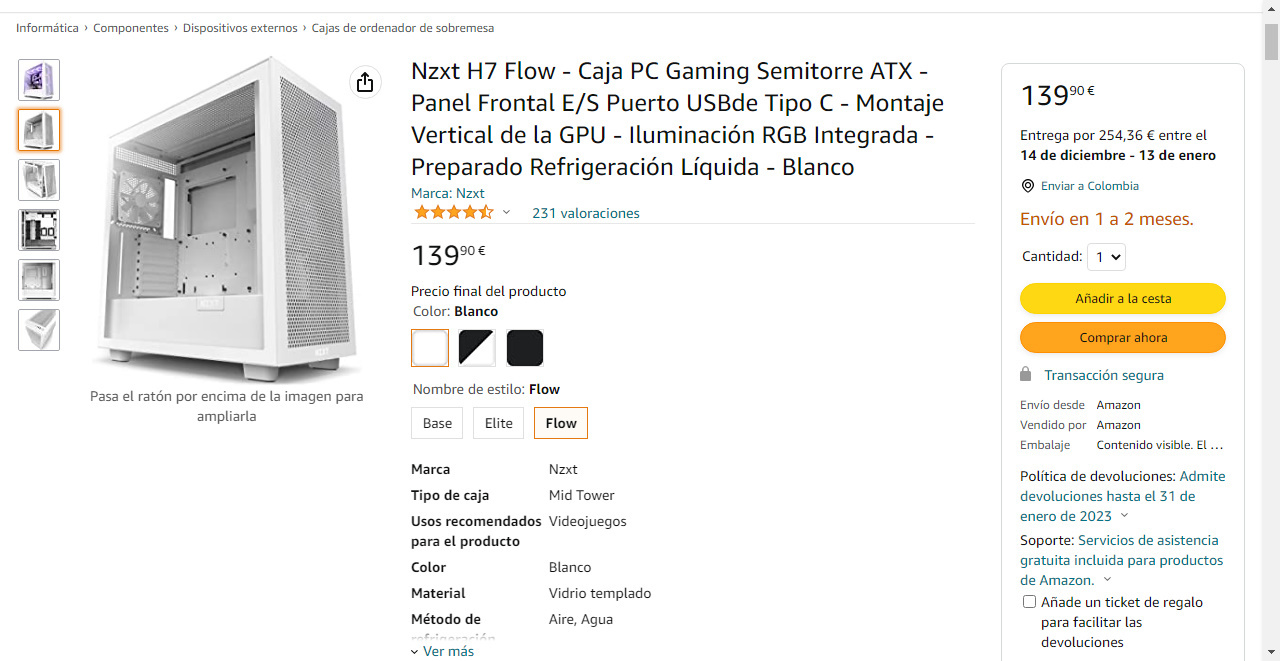
Task: Expand the rating breakdown chevron next to stars
Action: point(506,212)
